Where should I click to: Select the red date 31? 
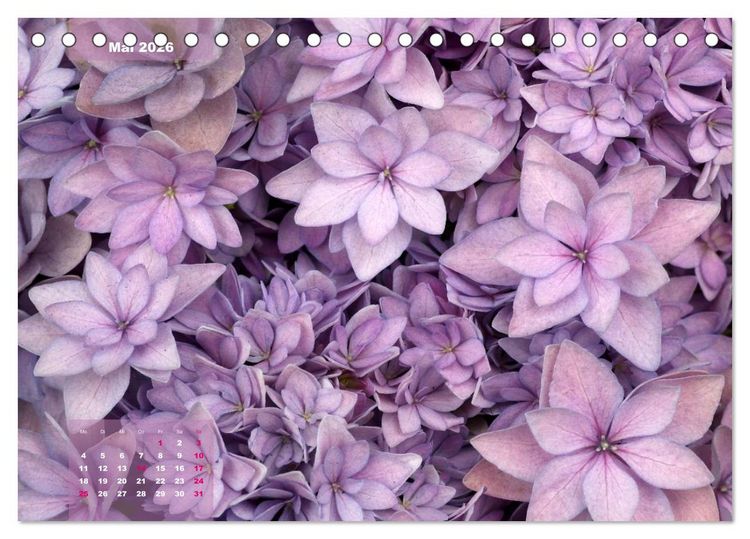coord(199,494)
